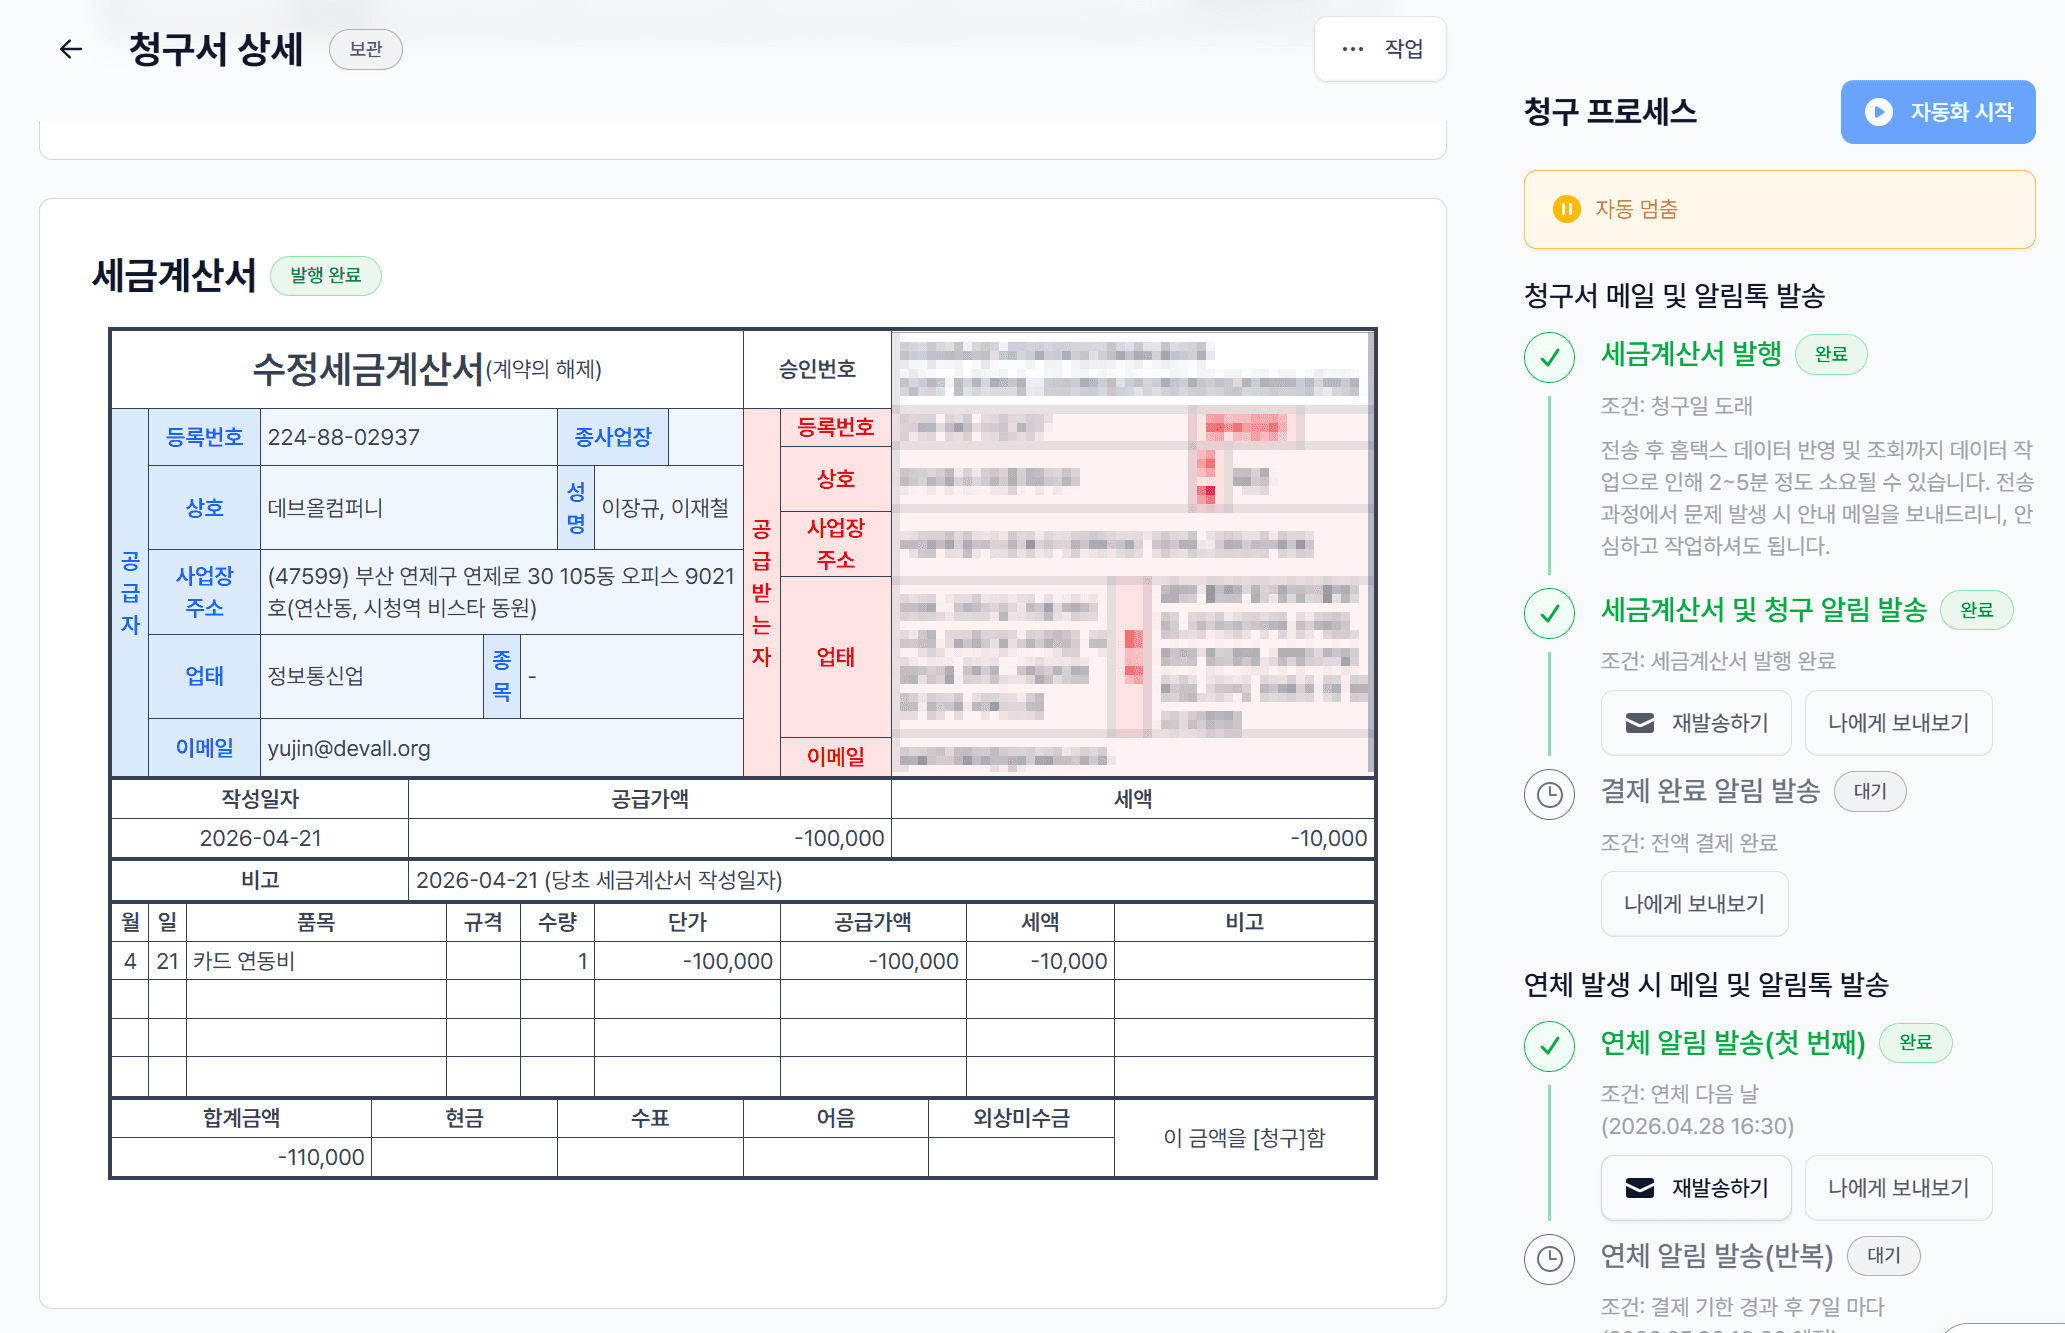Click the clock icon for 결제 완료 알림 발송

click(1549, 794)
